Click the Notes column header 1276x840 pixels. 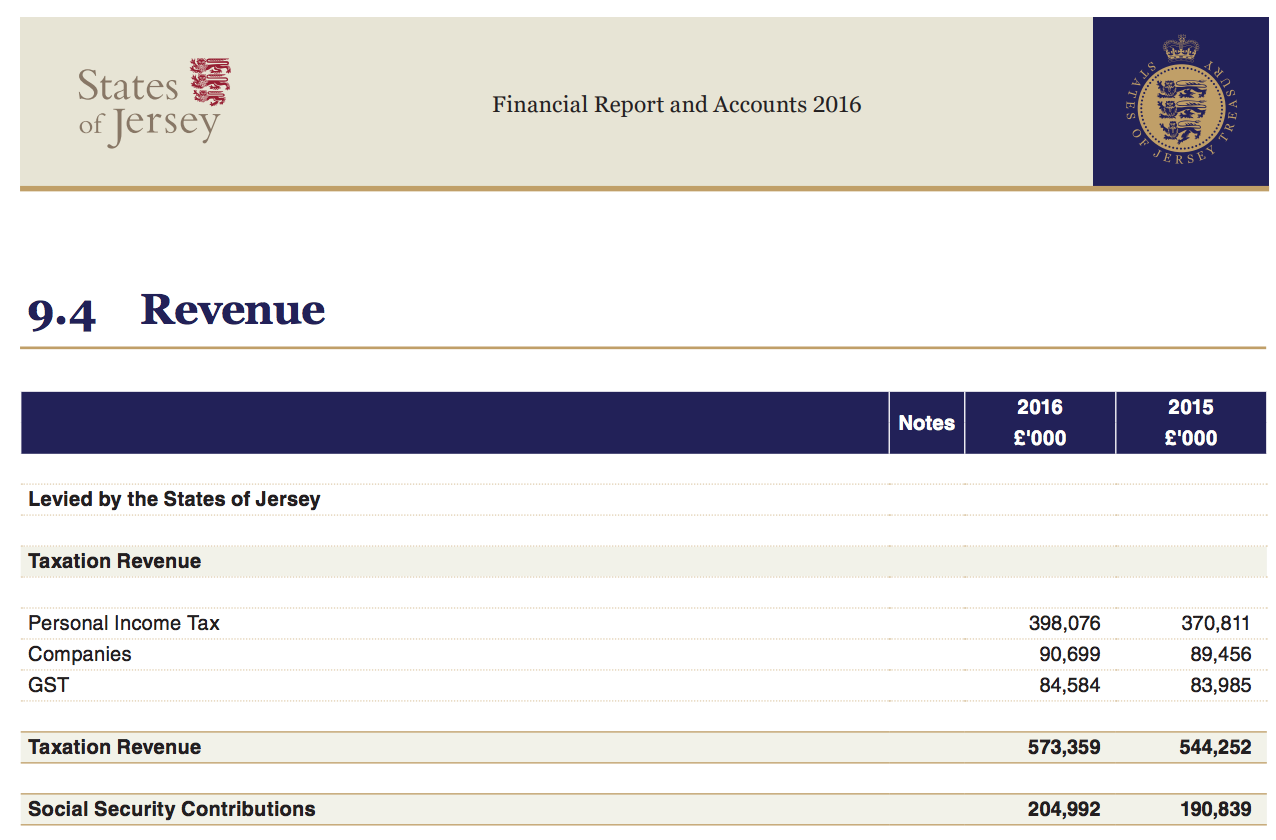(926, 423)
